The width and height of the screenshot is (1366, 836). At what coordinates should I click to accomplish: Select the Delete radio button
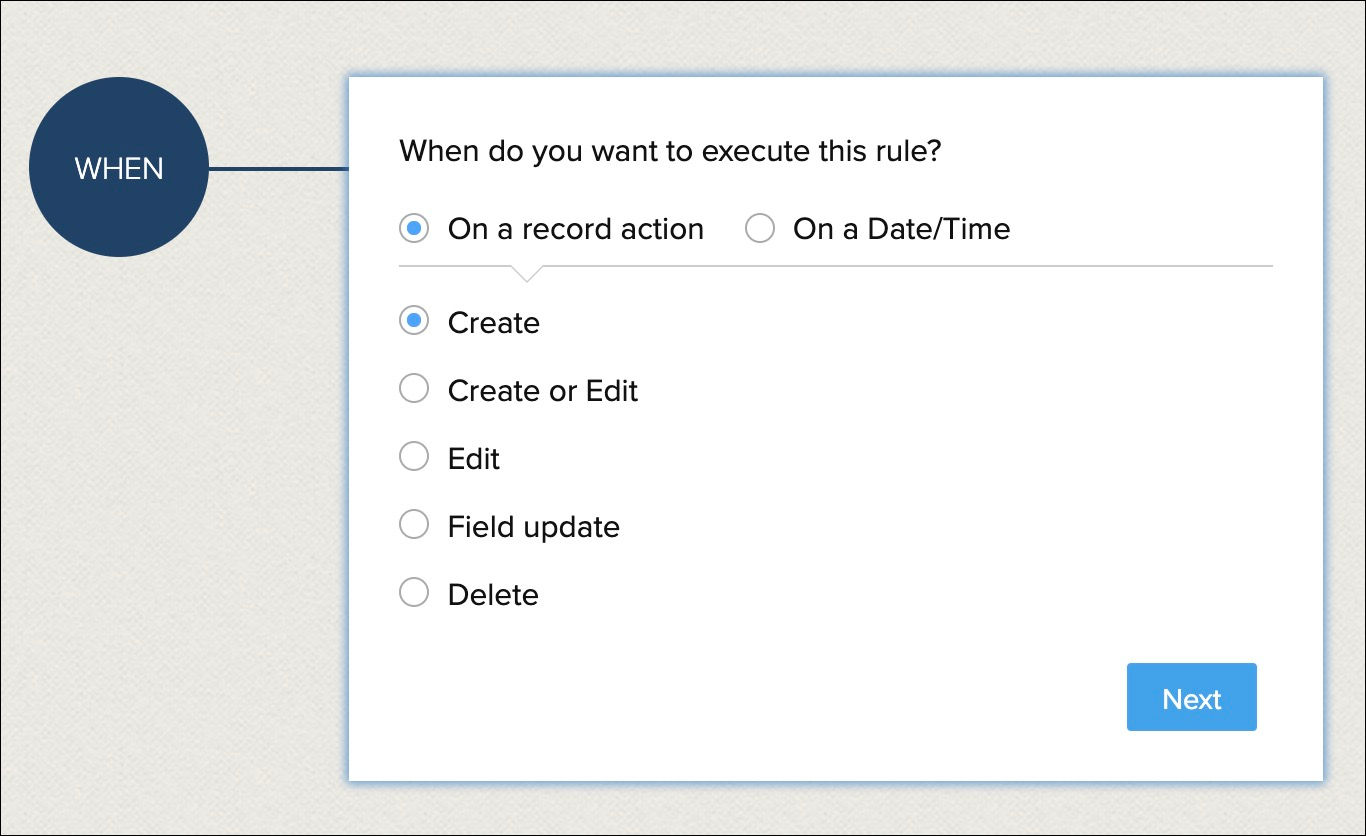(x=414, y=593)
